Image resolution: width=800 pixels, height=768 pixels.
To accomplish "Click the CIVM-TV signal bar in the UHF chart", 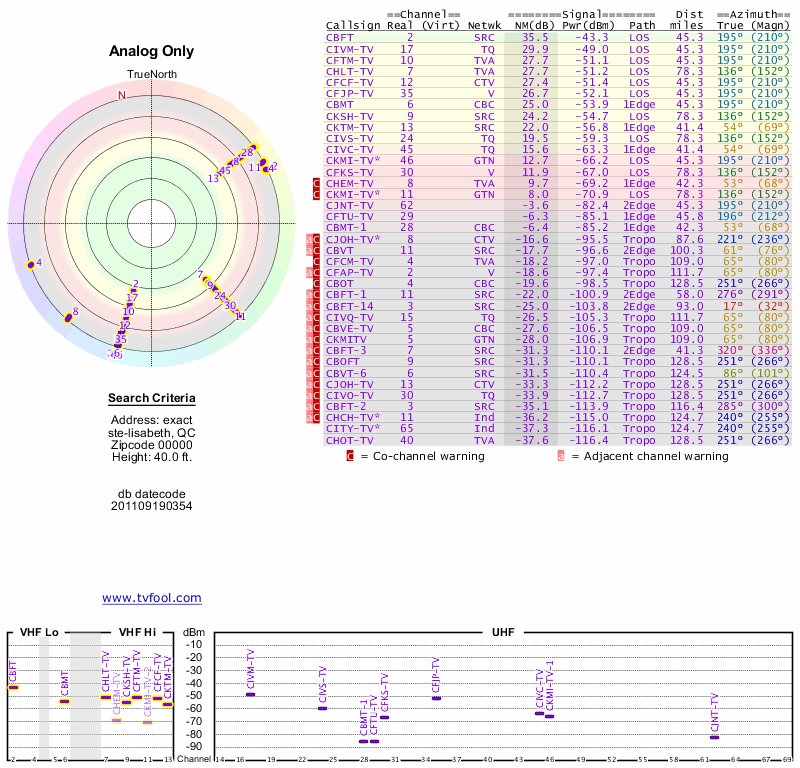I will point(250,694).
